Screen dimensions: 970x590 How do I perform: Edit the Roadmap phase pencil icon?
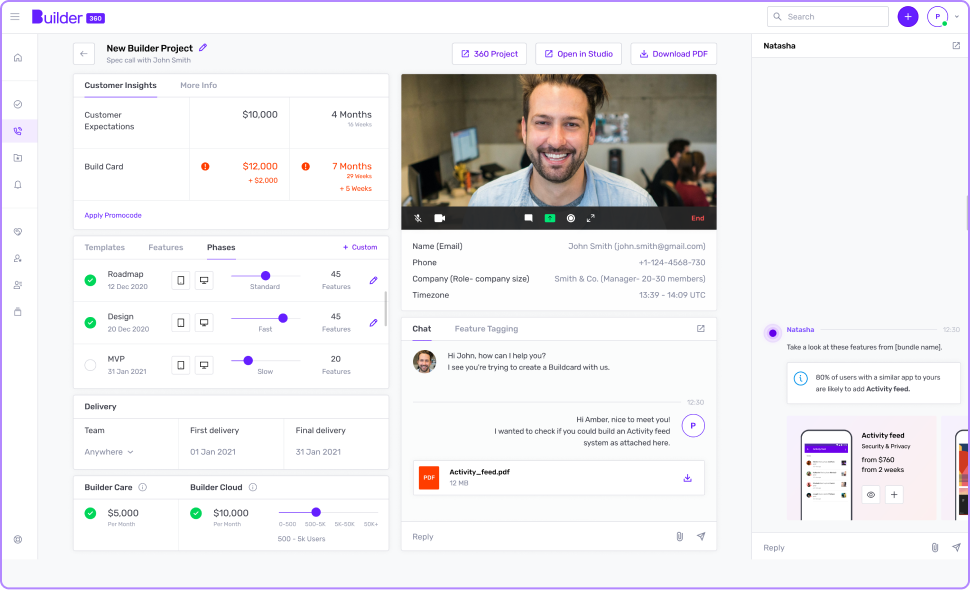point(374,280)
